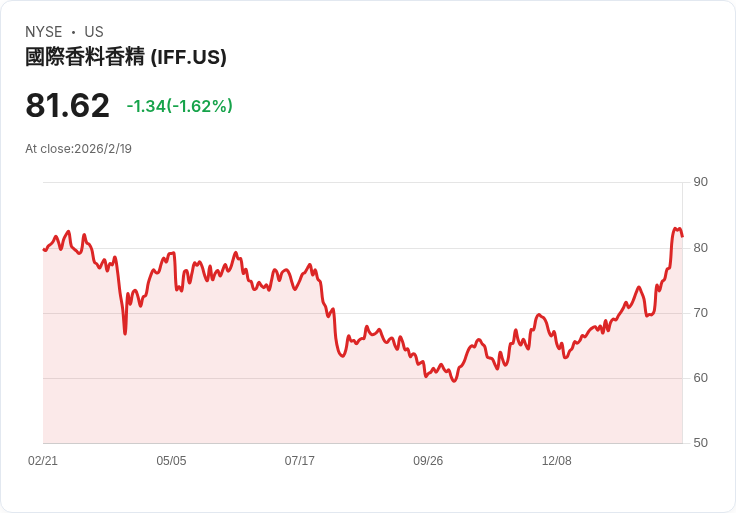Click the 07/17 date axis label

tap(299, 460)
